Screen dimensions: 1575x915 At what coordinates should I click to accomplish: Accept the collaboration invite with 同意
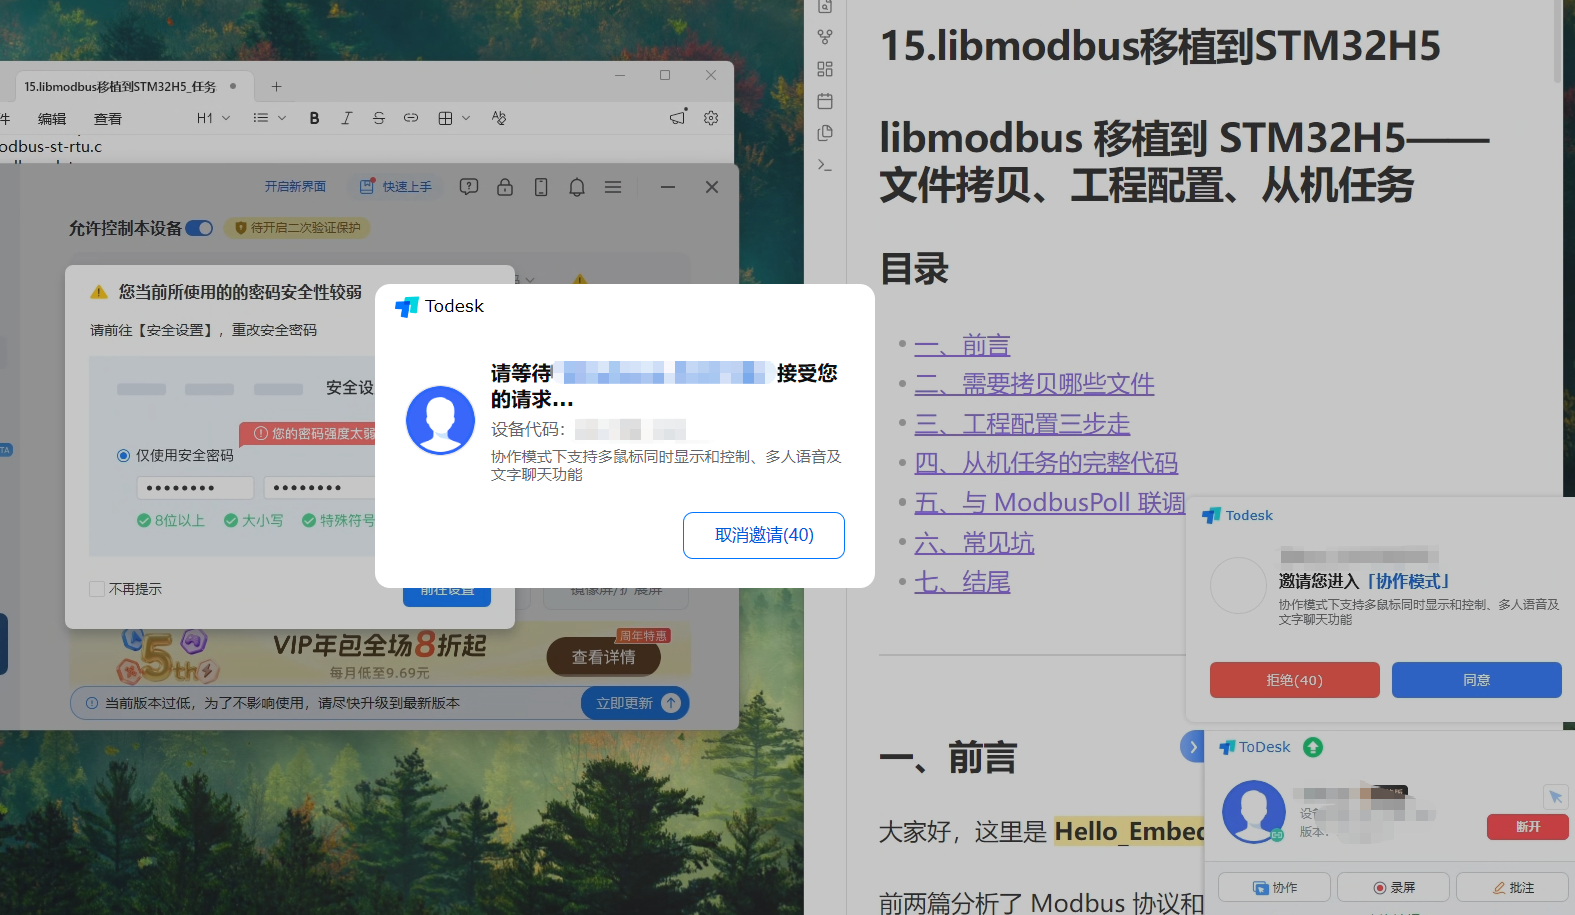tap(1477, 680)
